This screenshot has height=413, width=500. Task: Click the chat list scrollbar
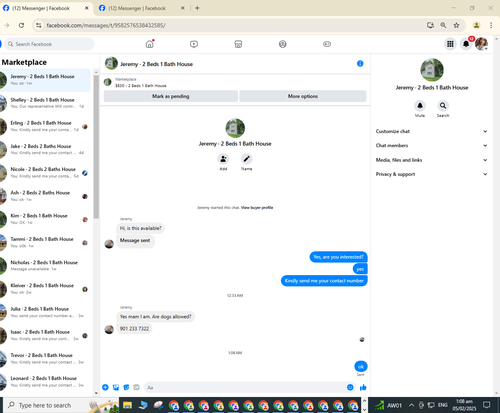click(x=96, y=147)
